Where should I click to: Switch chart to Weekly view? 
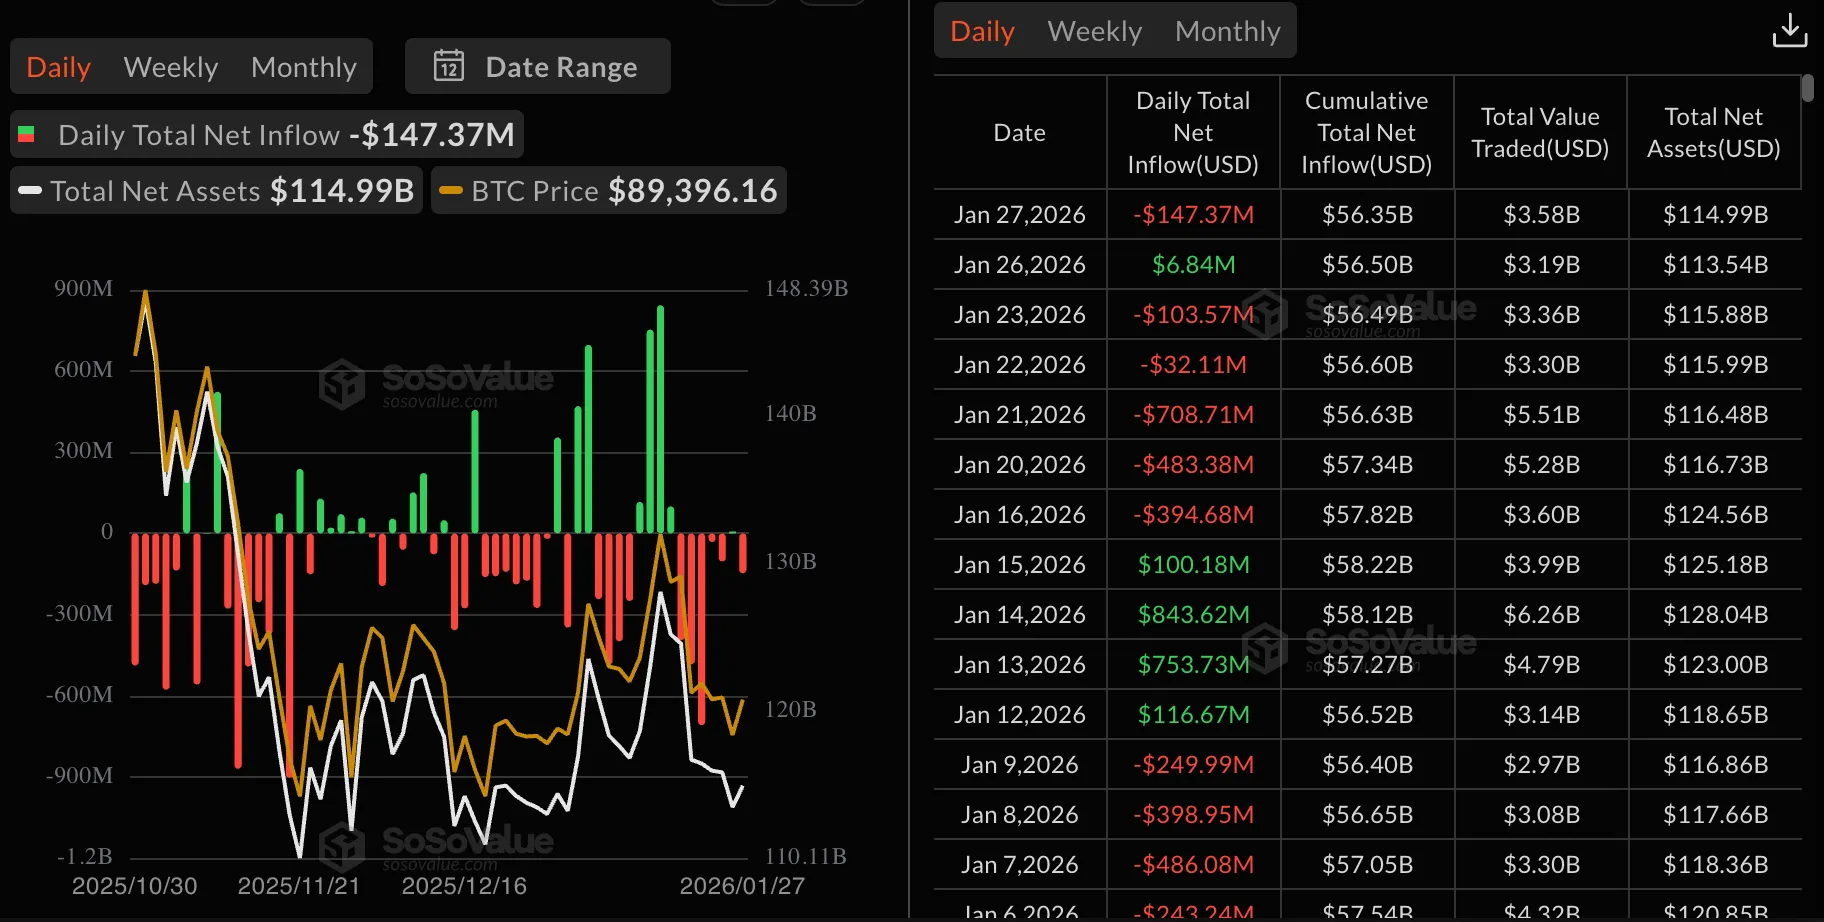click(170, 67)
